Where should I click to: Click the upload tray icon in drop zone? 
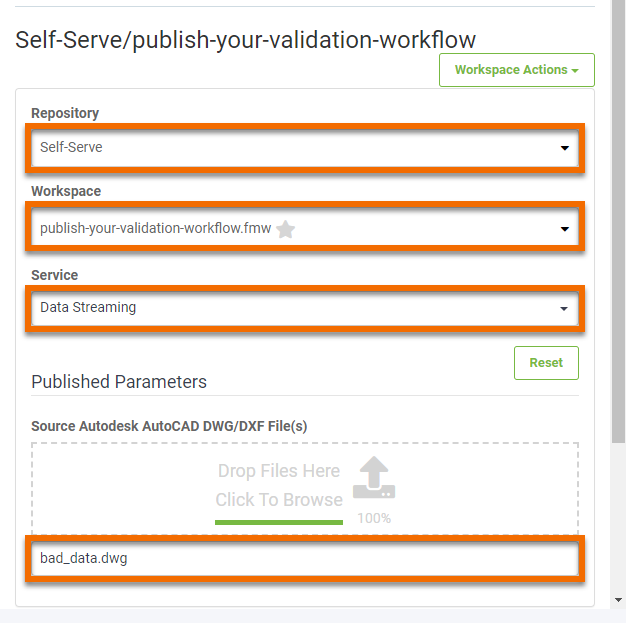(x=374, y=479)
